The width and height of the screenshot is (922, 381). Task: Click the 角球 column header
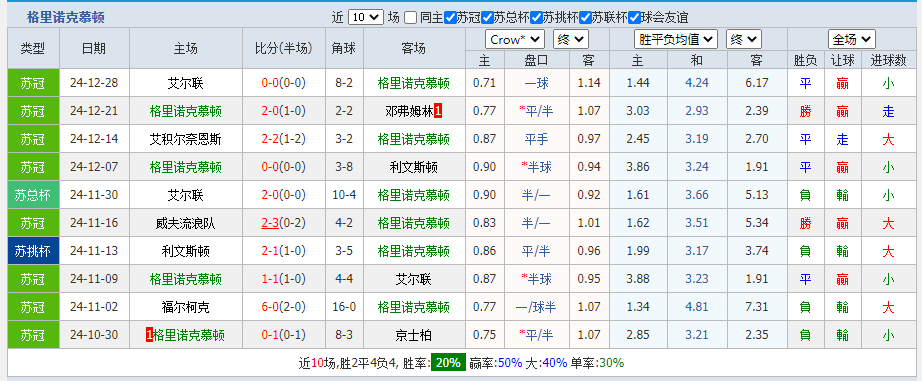[x=344, y=48]
